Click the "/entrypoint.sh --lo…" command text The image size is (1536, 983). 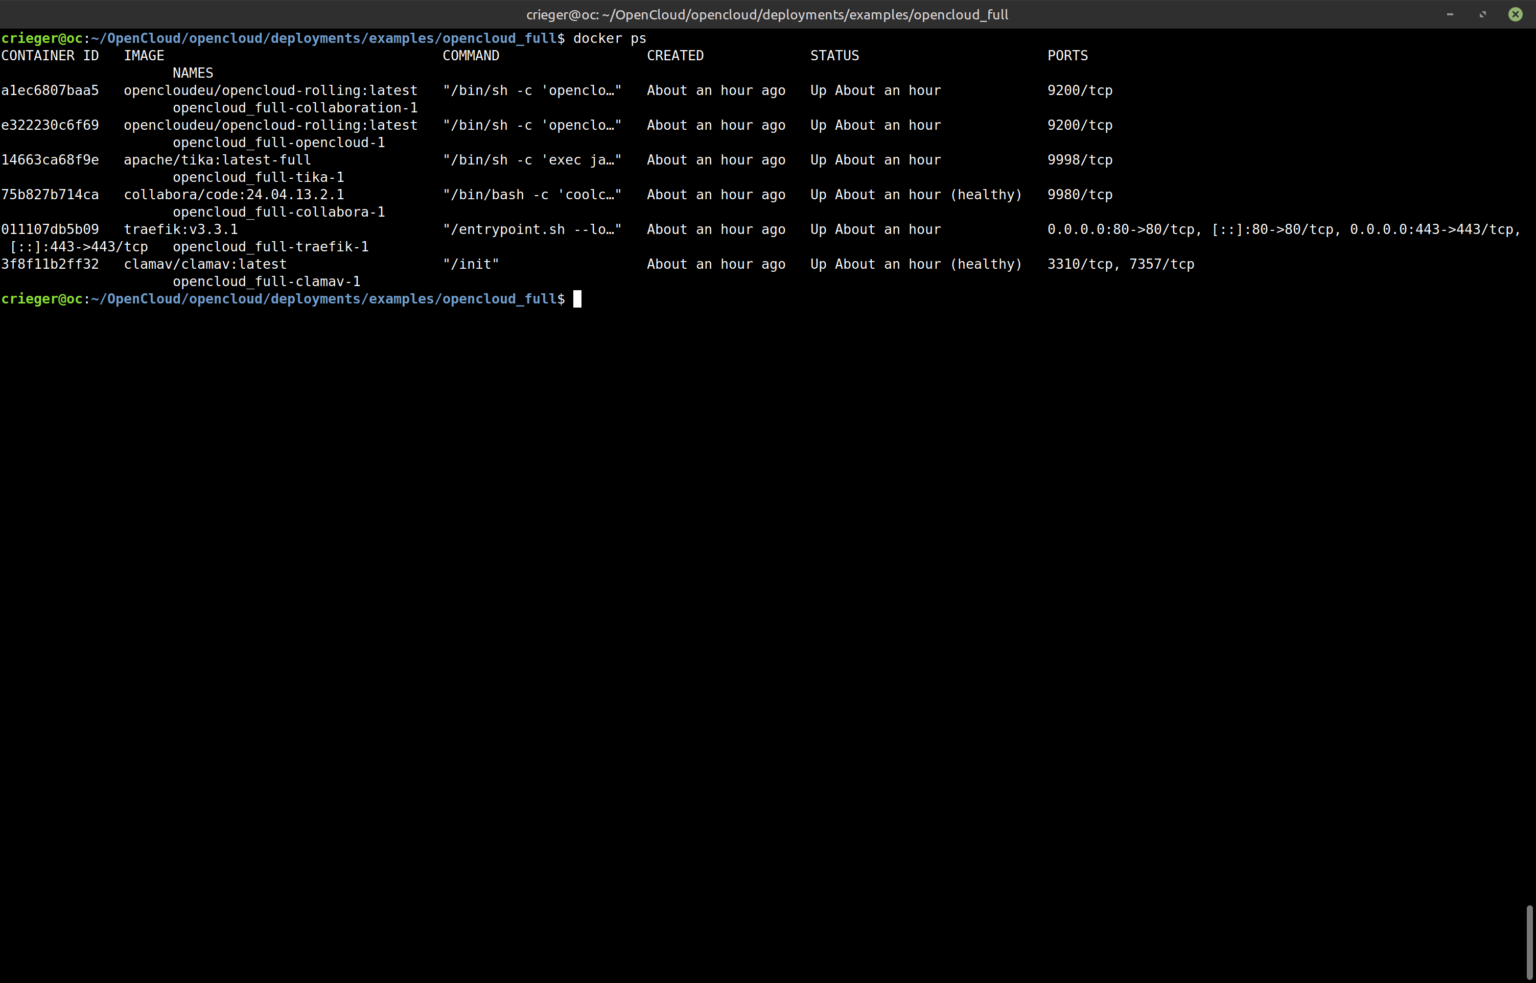pos(532,229)
